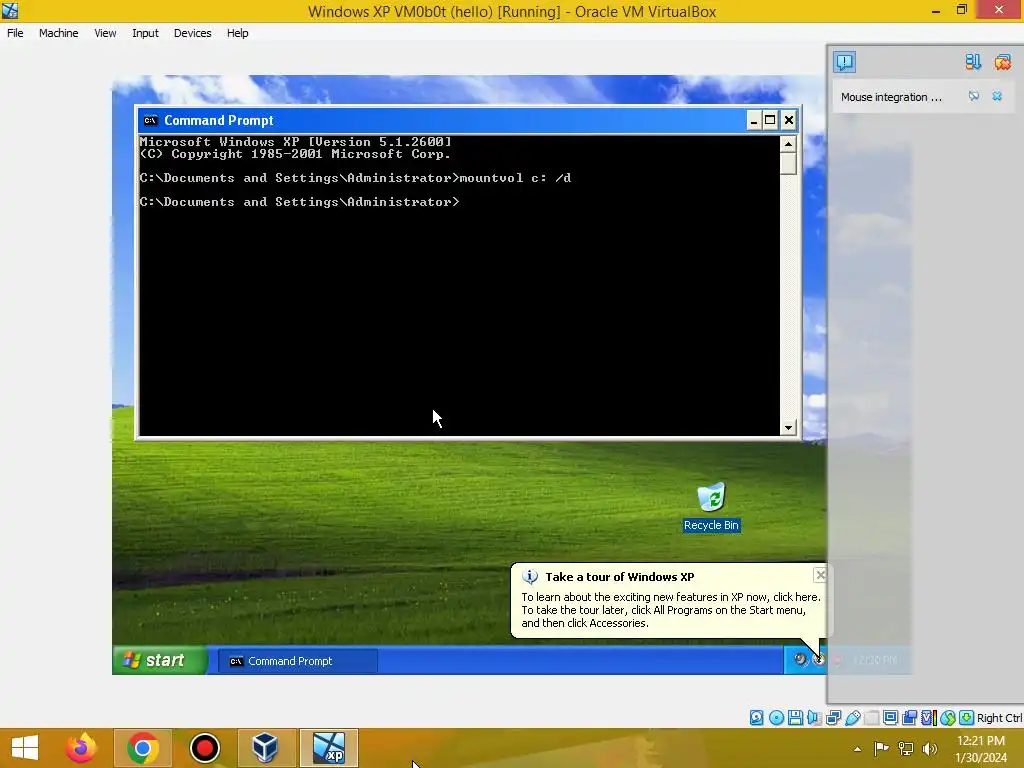The image size is (1024, 768).
Task: Click the keyboard capture green arrow icon
Action: tap(967, 718)
